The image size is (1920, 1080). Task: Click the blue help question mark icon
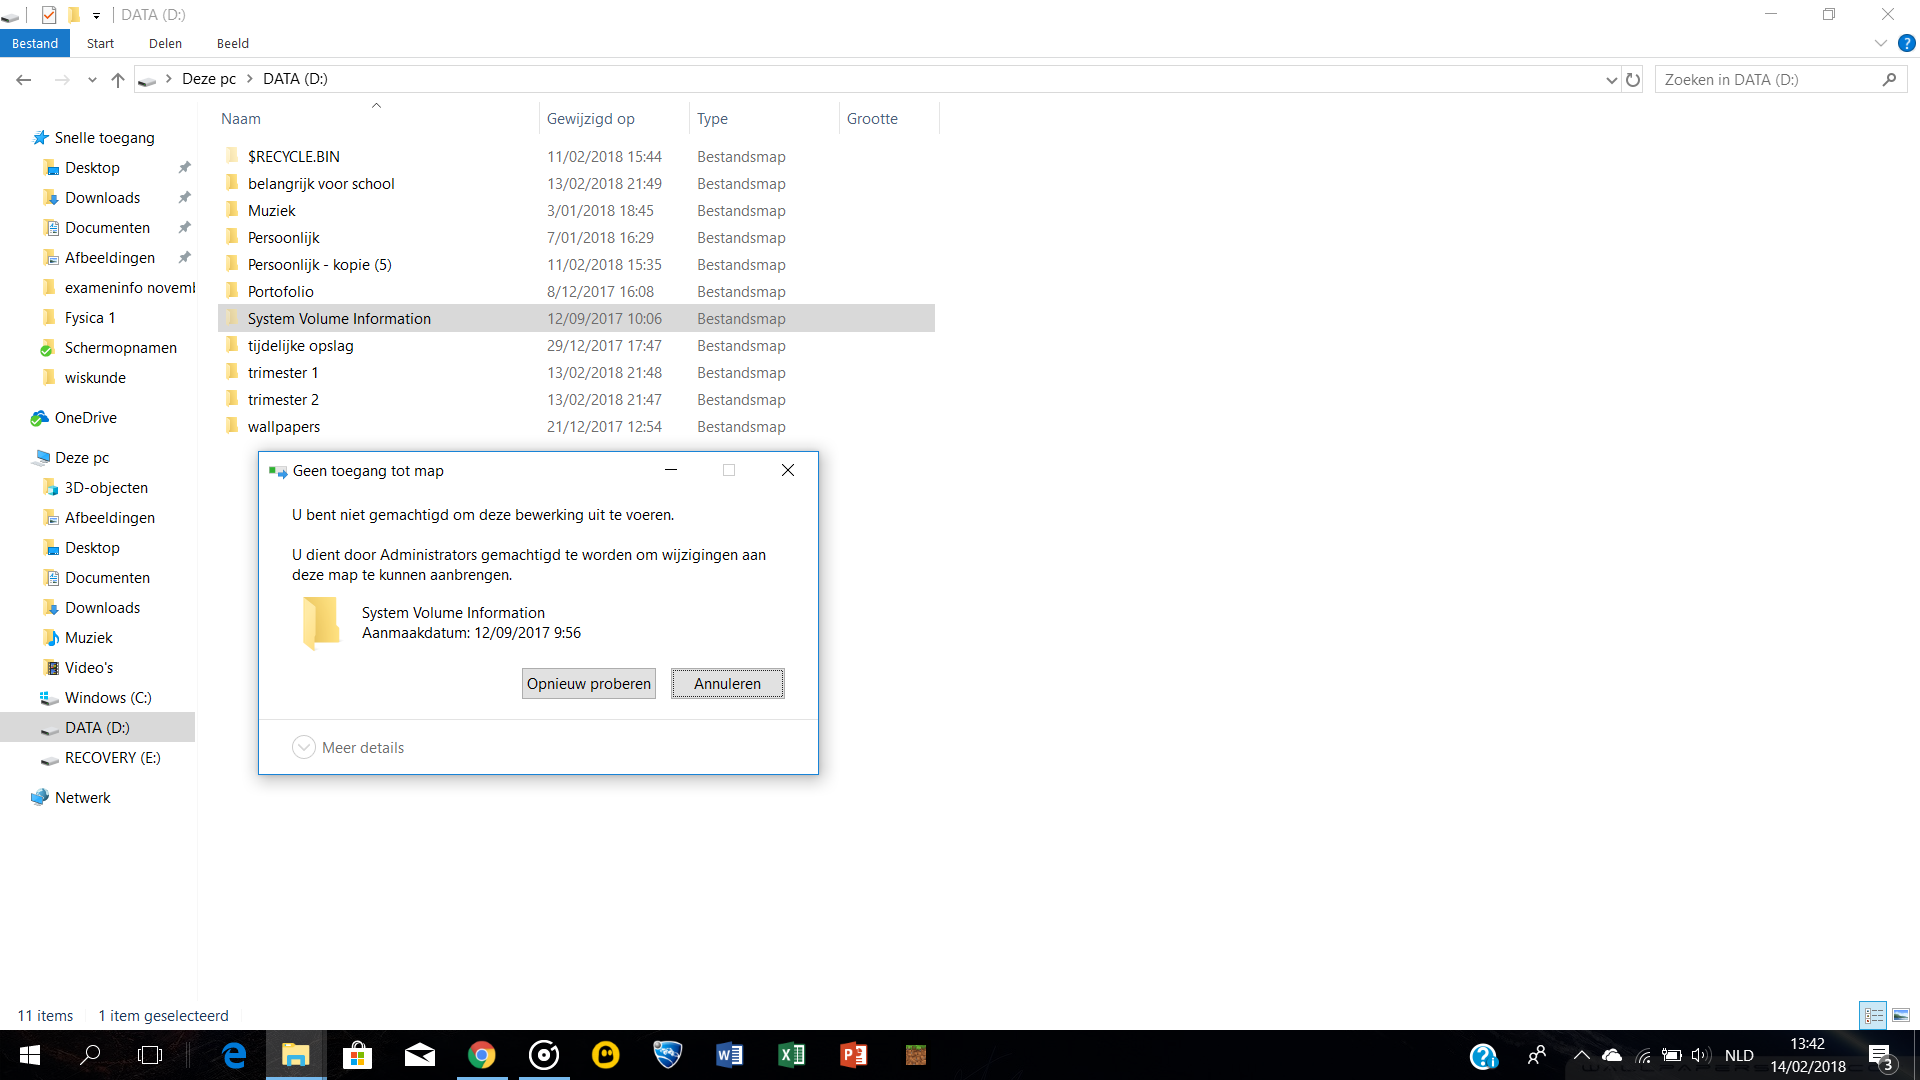(1907, 43)
